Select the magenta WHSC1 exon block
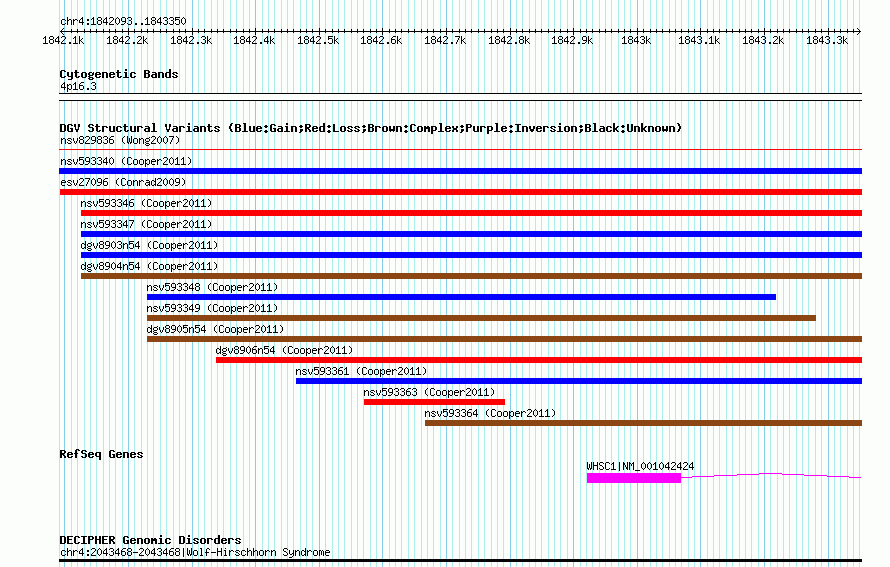890x567 pixels. [633, 478]
